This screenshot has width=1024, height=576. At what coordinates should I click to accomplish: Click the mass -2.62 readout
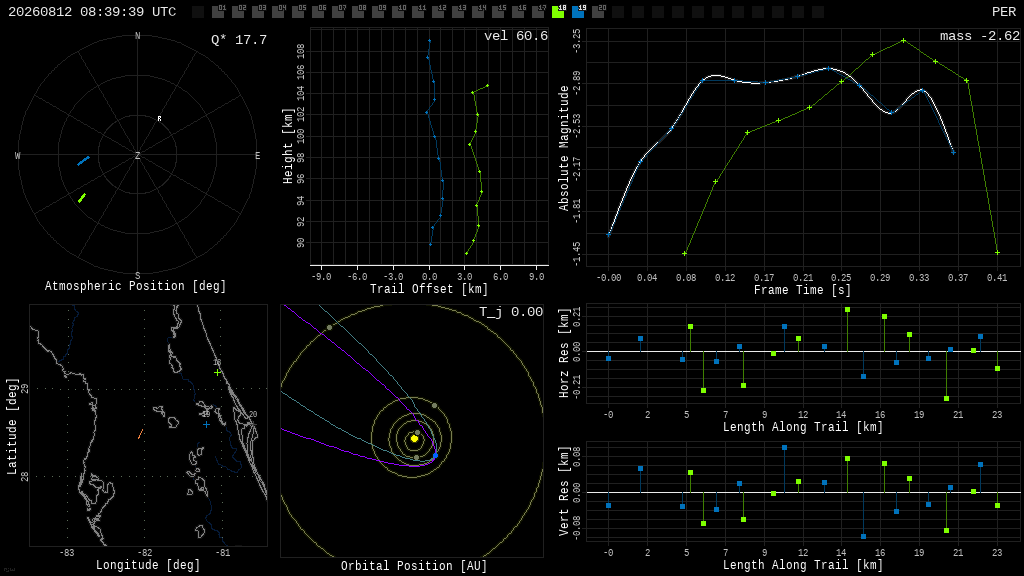pos(980,36)
